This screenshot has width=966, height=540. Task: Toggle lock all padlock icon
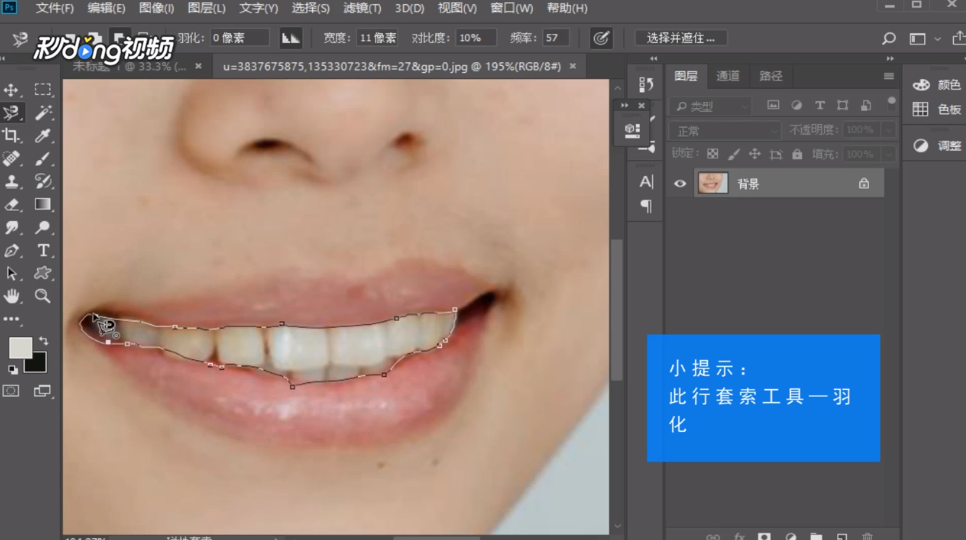pyautogui.click(x=797, y=154)
